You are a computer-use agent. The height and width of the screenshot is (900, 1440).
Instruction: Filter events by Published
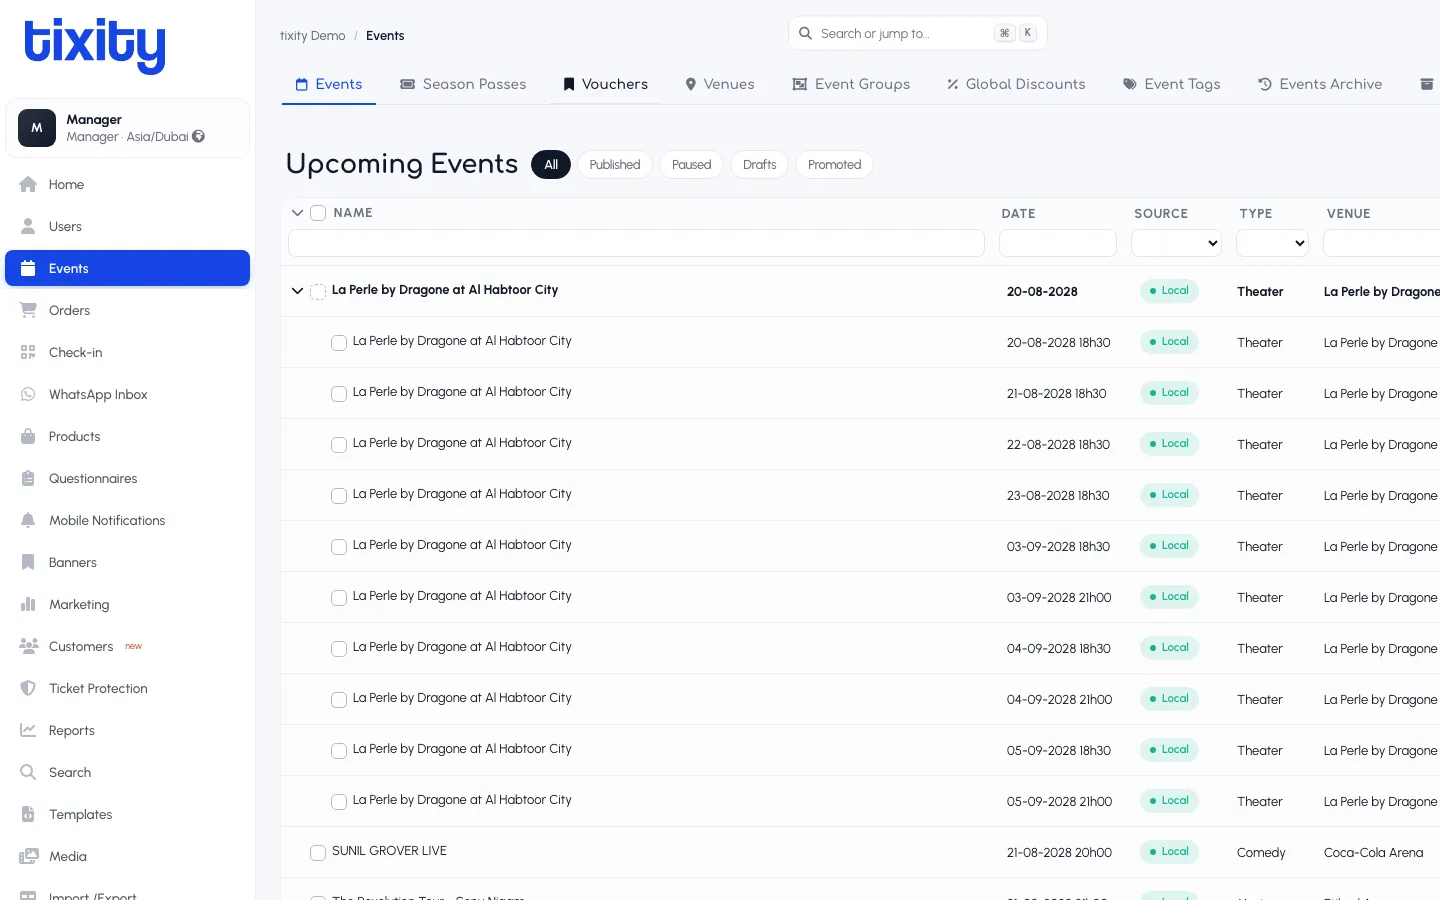click(x=615, y=165)
